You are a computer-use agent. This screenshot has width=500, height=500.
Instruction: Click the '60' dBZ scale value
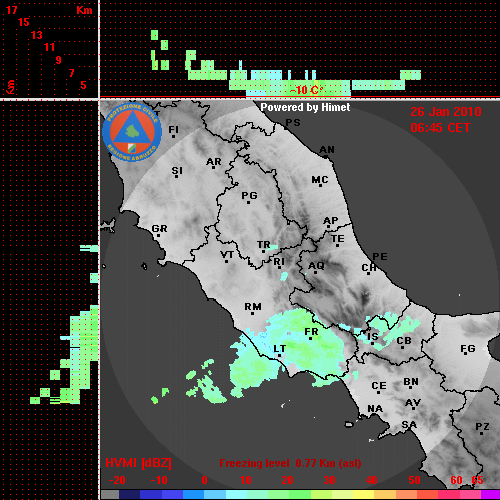pyautogui.click(x=456, y=480)
